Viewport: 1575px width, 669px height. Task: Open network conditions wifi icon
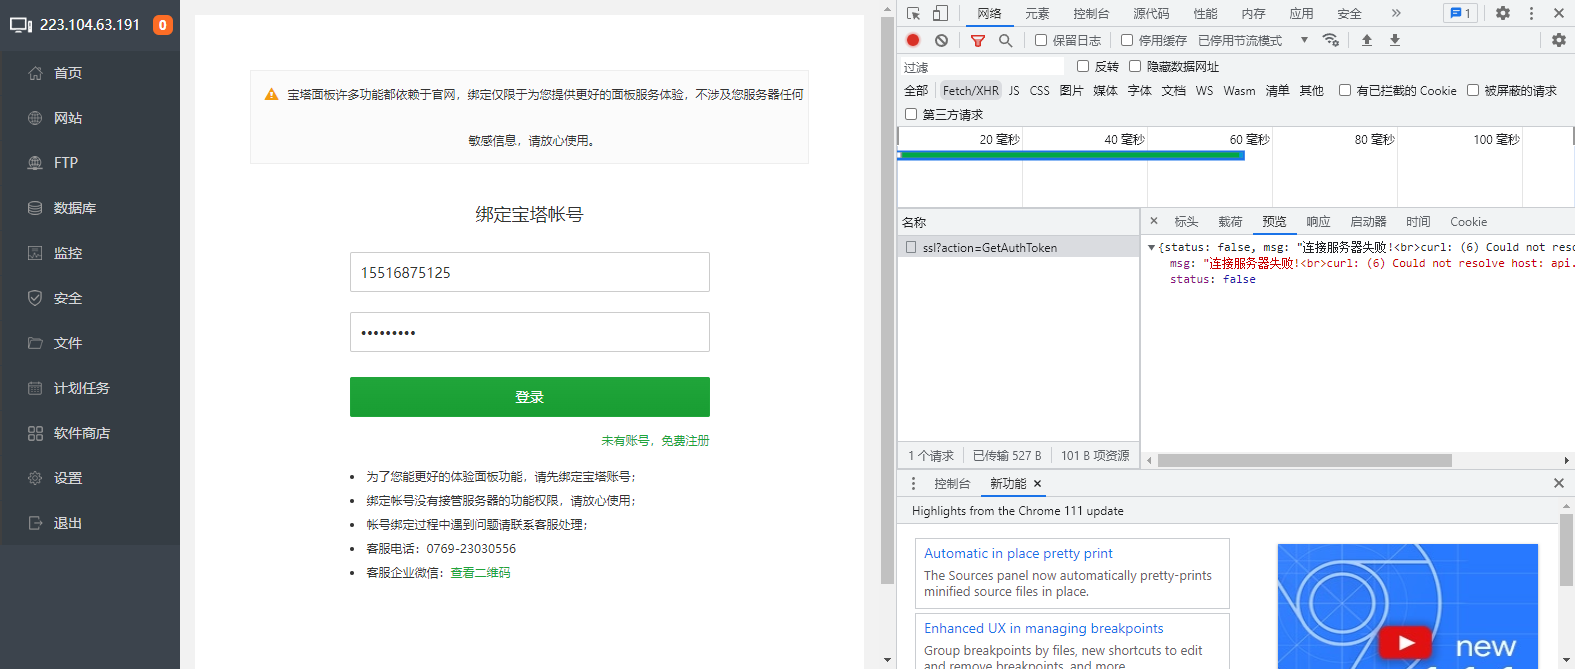coord(1331,40)
